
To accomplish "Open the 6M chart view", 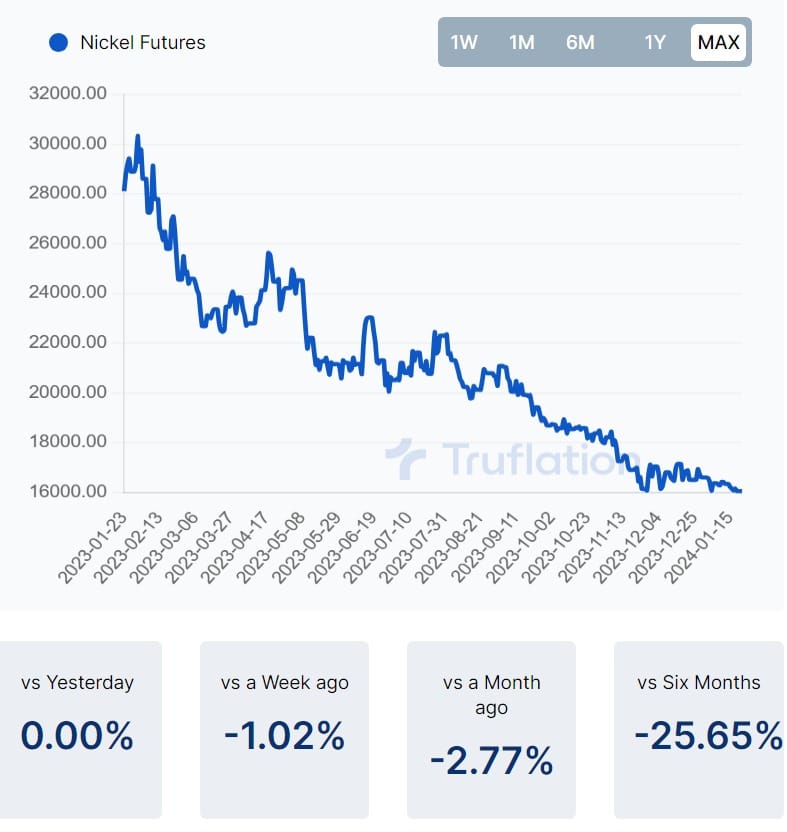I will click(581, 43).
